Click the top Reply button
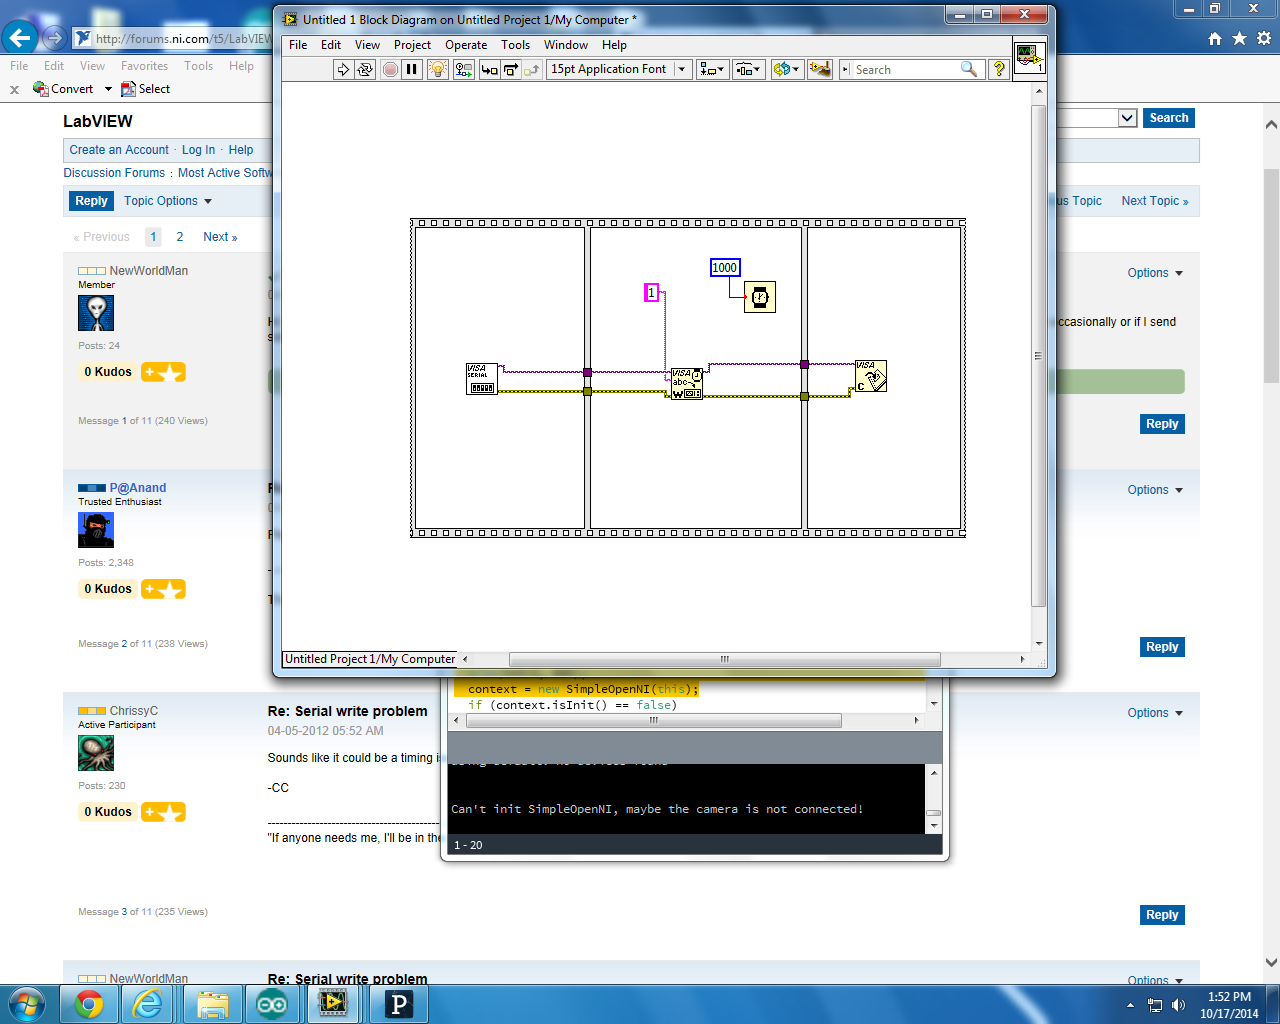 (x=91, y=201)
